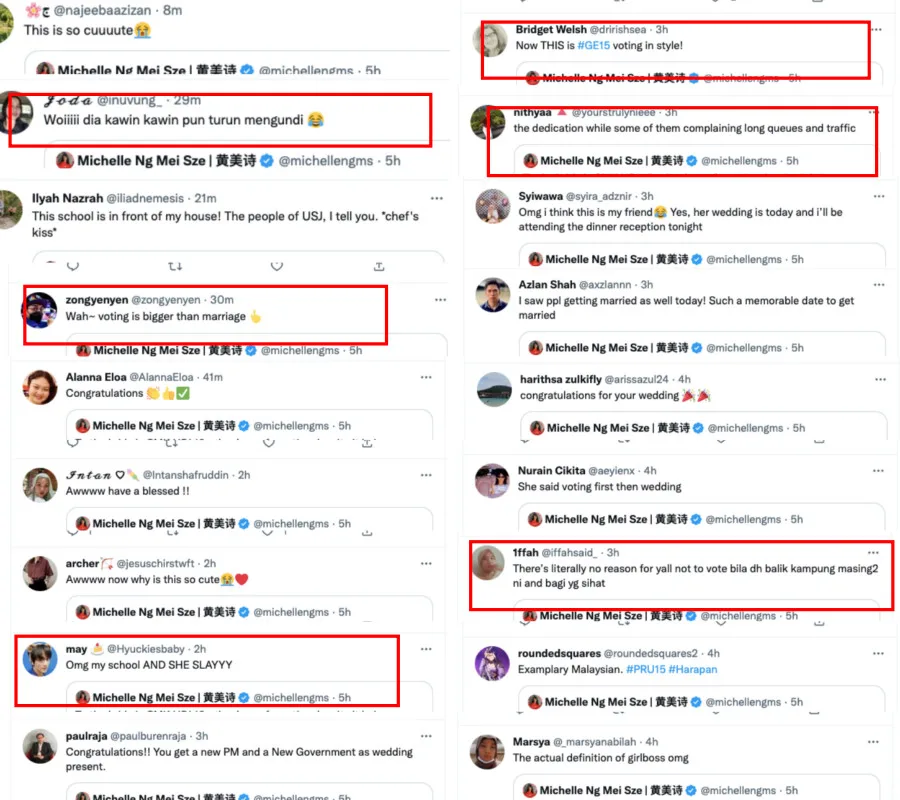Image resolution: width=900 pixels, height=800 pixels.
Task: Open quoted Michelle Ng tweet under harithsa's reply
Action: click(x=703, y=427)
